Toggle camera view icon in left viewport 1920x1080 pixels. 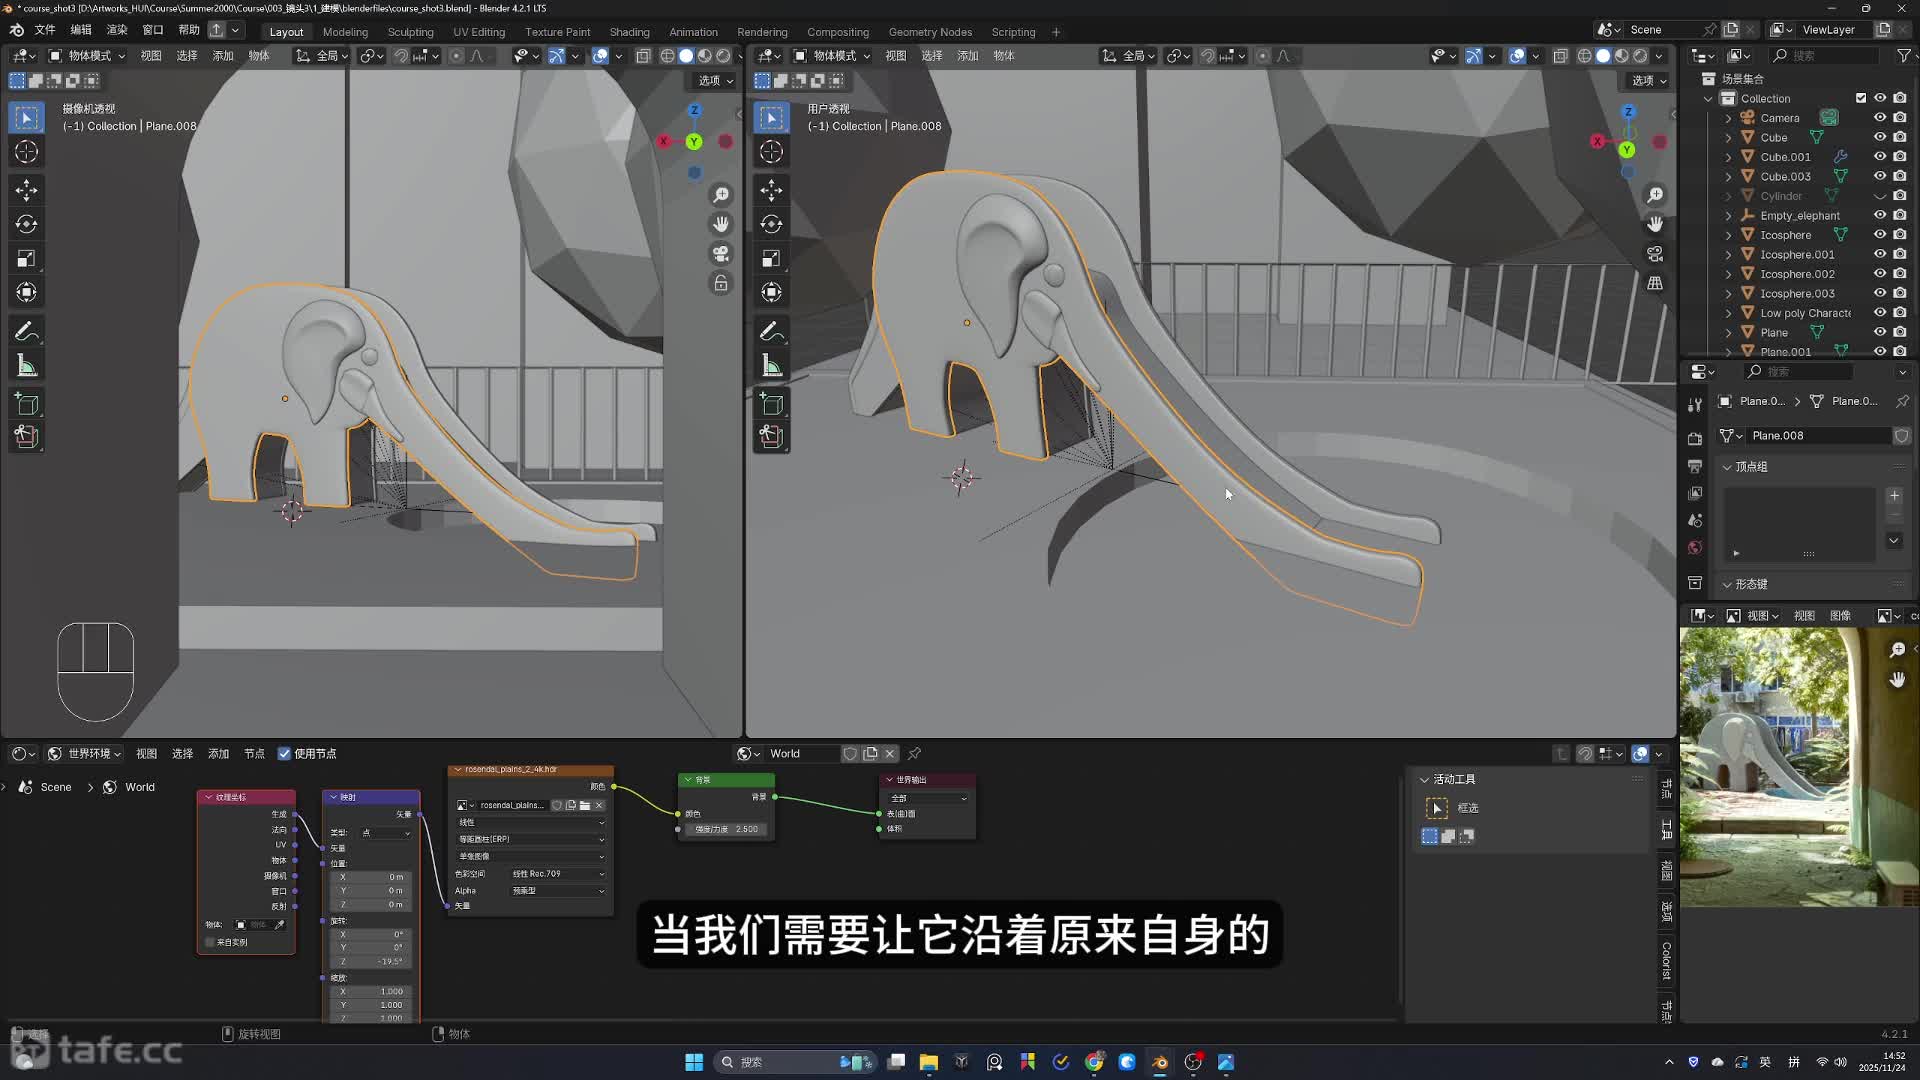coord(720,254)
